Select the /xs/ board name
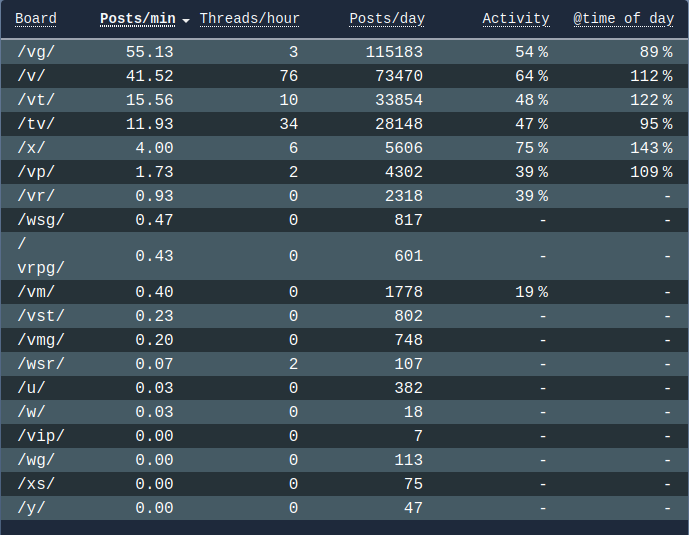Image resolution: width=689 pixels, height=535 pixels. (x=36, y=484)
